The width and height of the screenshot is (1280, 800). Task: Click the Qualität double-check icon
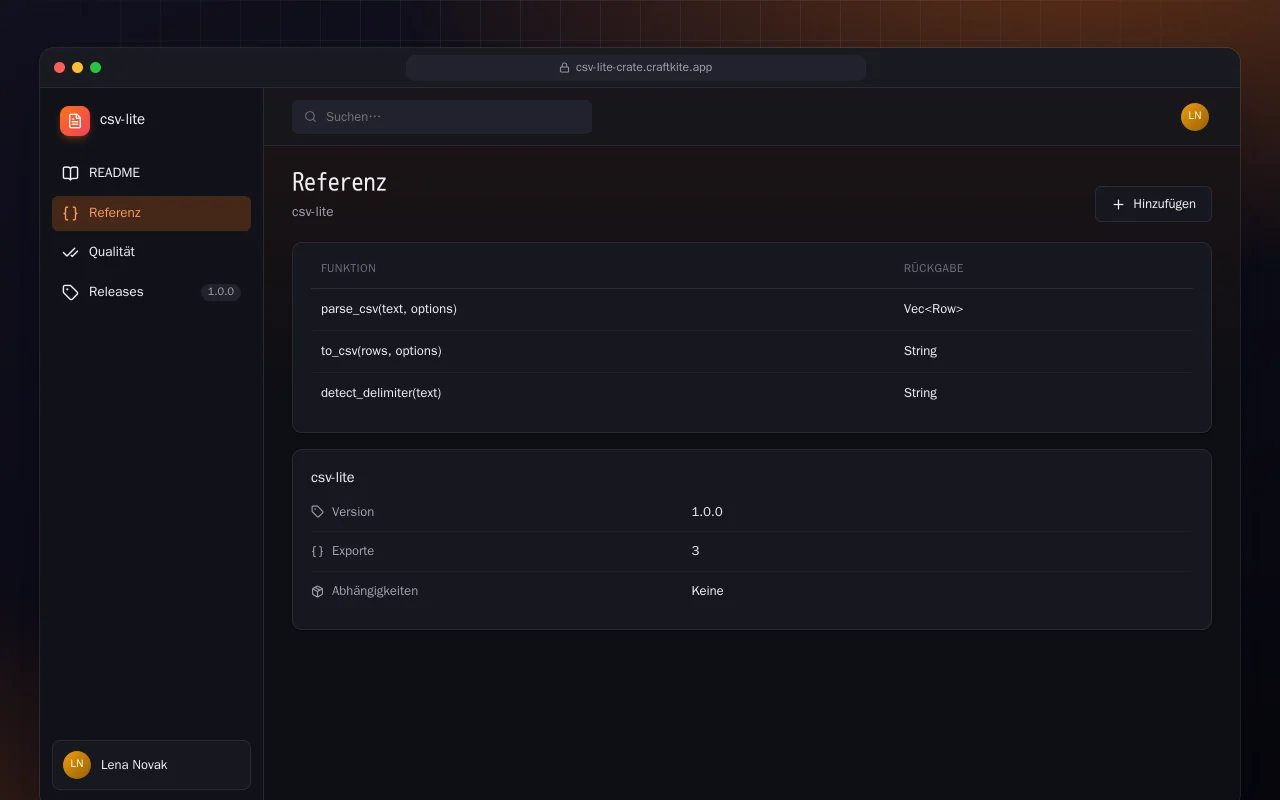coord(70,252)
